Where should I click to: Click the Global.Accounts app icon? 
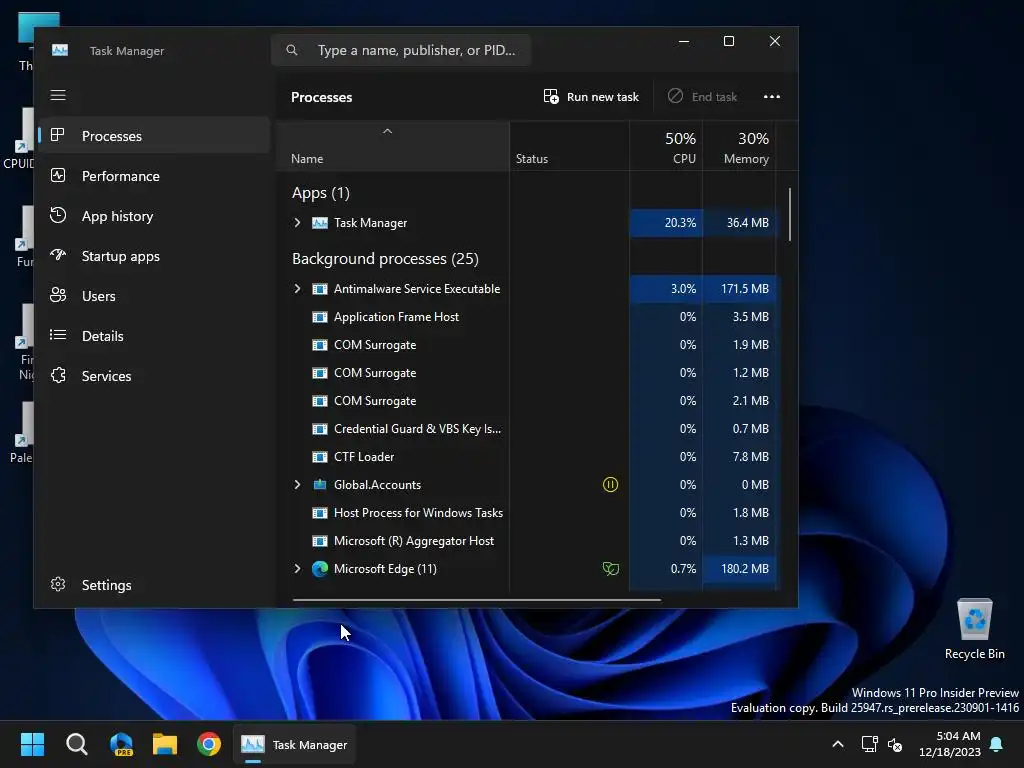point(320,485)
